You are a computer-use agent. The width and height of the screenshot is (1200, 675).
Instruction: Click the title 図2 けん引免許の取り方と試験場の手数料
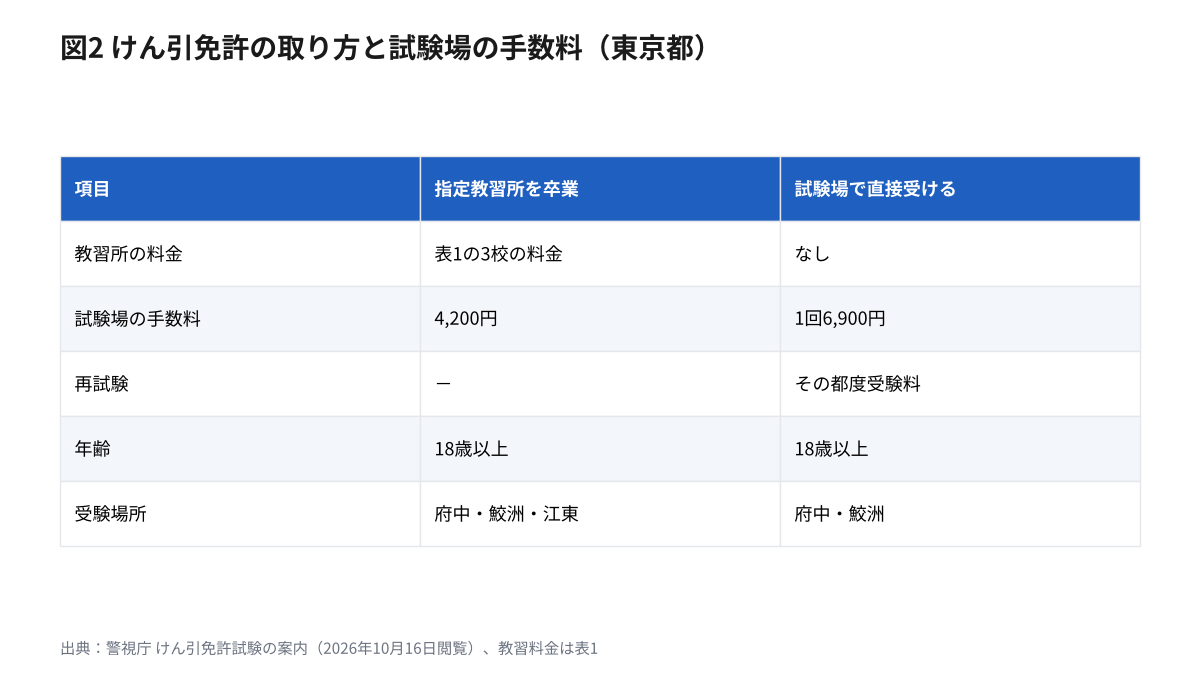[x=384, y=49]
